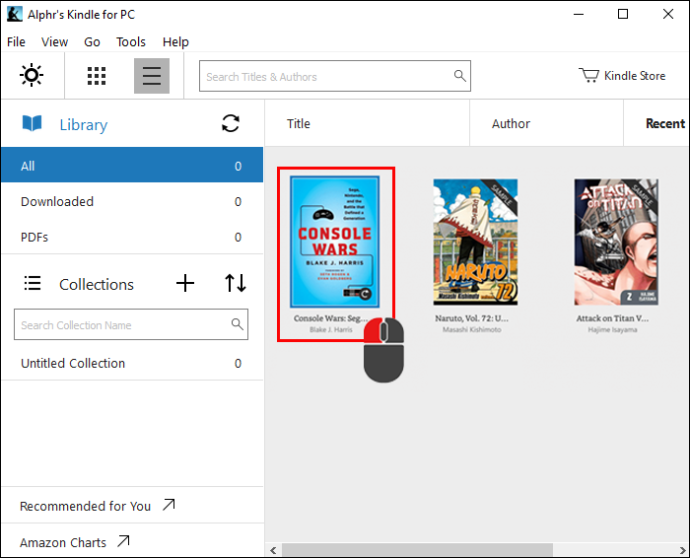
Task: Open the Untitled Collection
Action: [132, 363]
